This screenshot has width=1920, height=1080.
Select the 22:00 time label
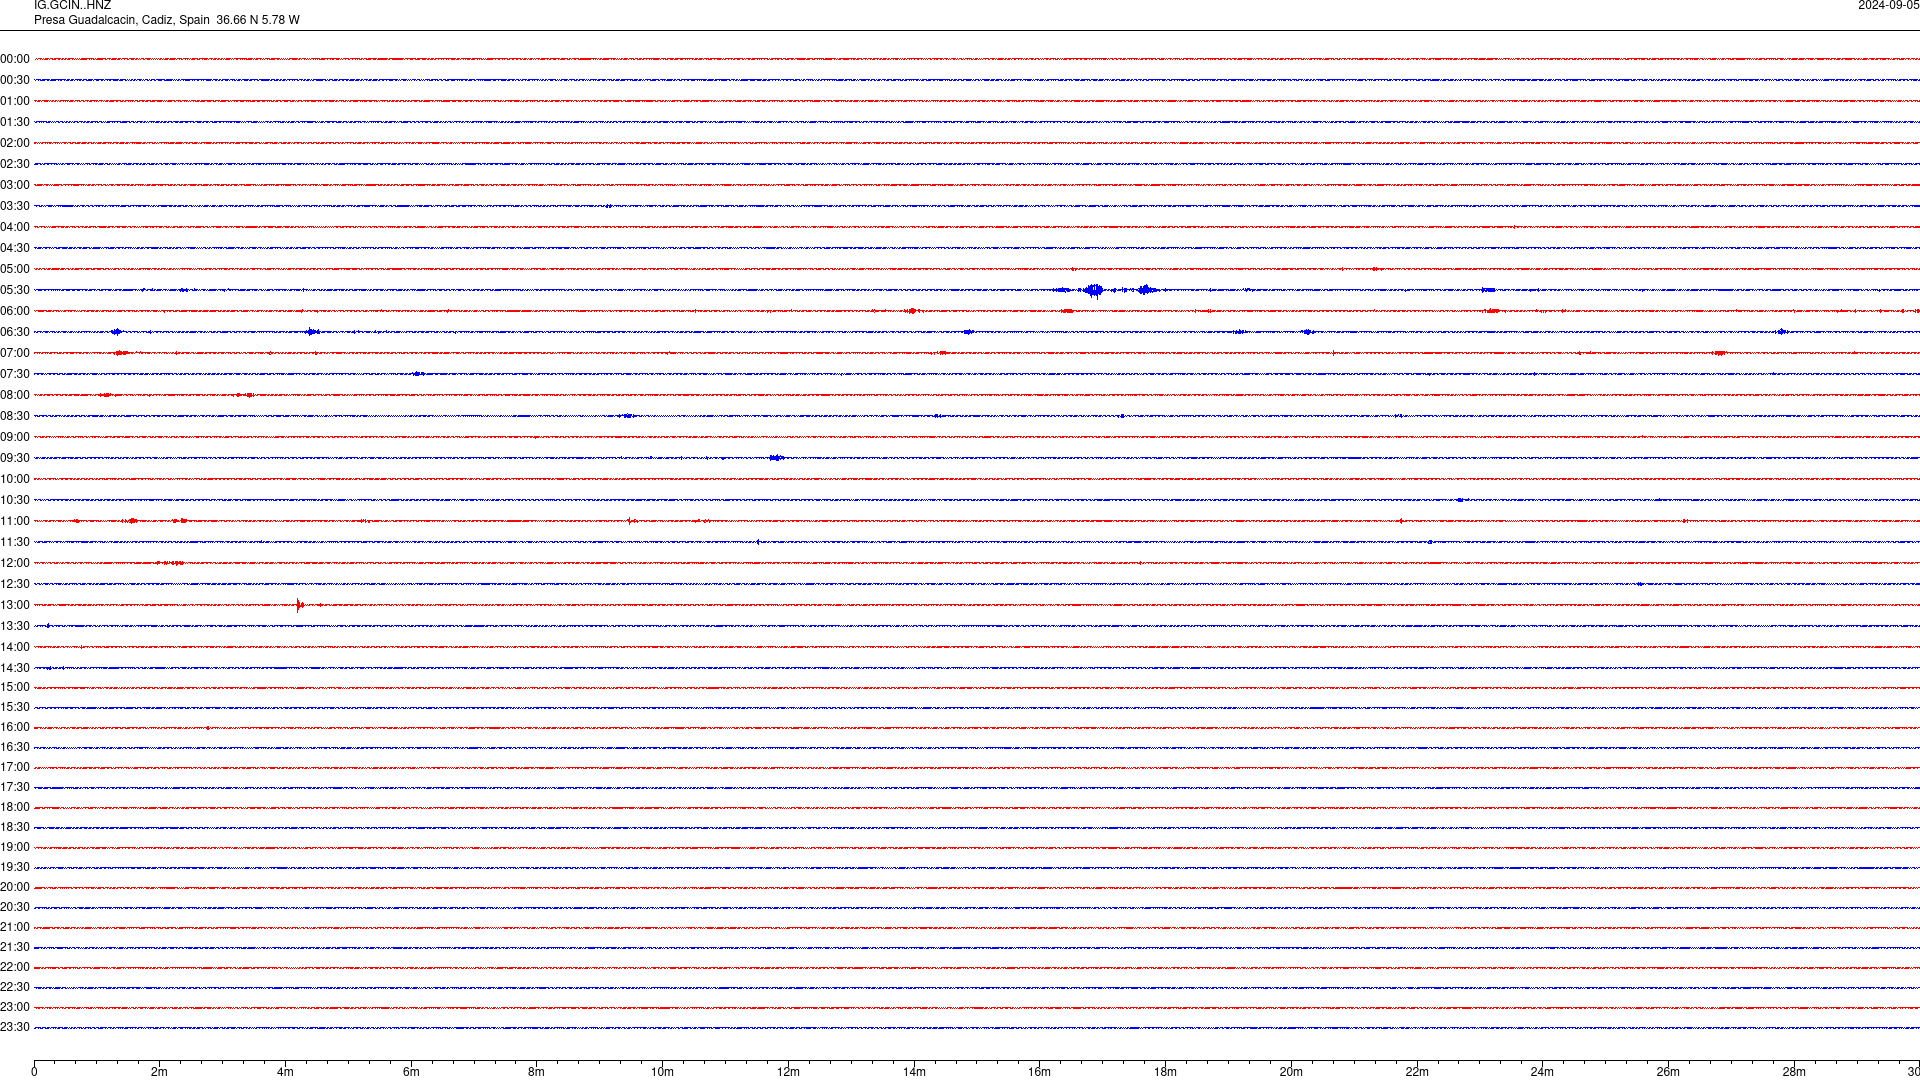15,967
